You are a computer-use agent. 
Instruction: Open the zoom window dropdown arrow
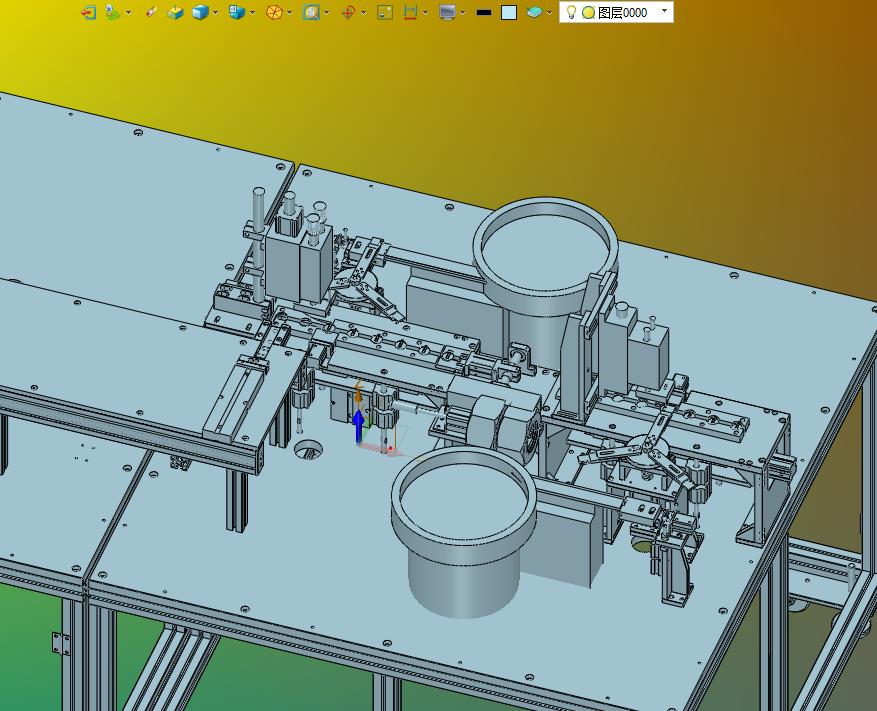coord(327,12)
